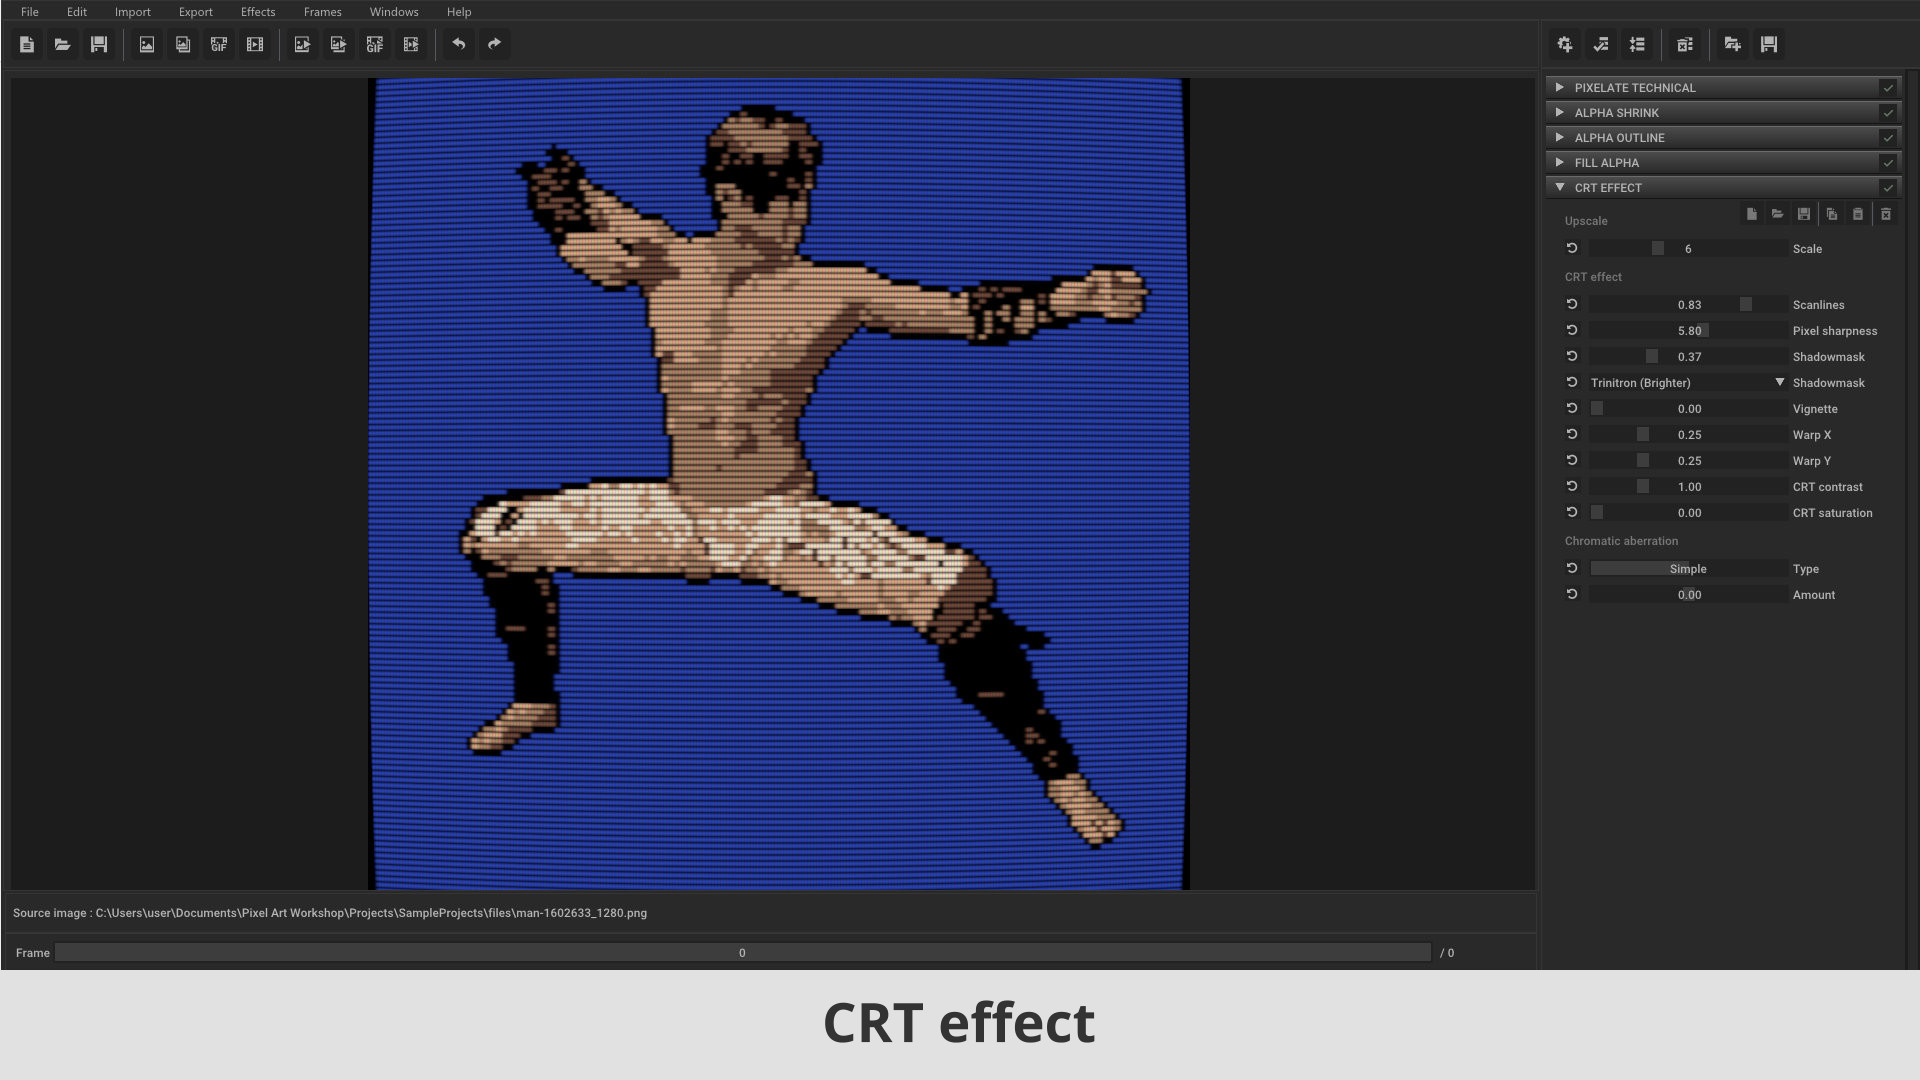1920x1080 pixels.
Task: Collapse the CRT EFFECT section
Action: [x=1559, y=187]
